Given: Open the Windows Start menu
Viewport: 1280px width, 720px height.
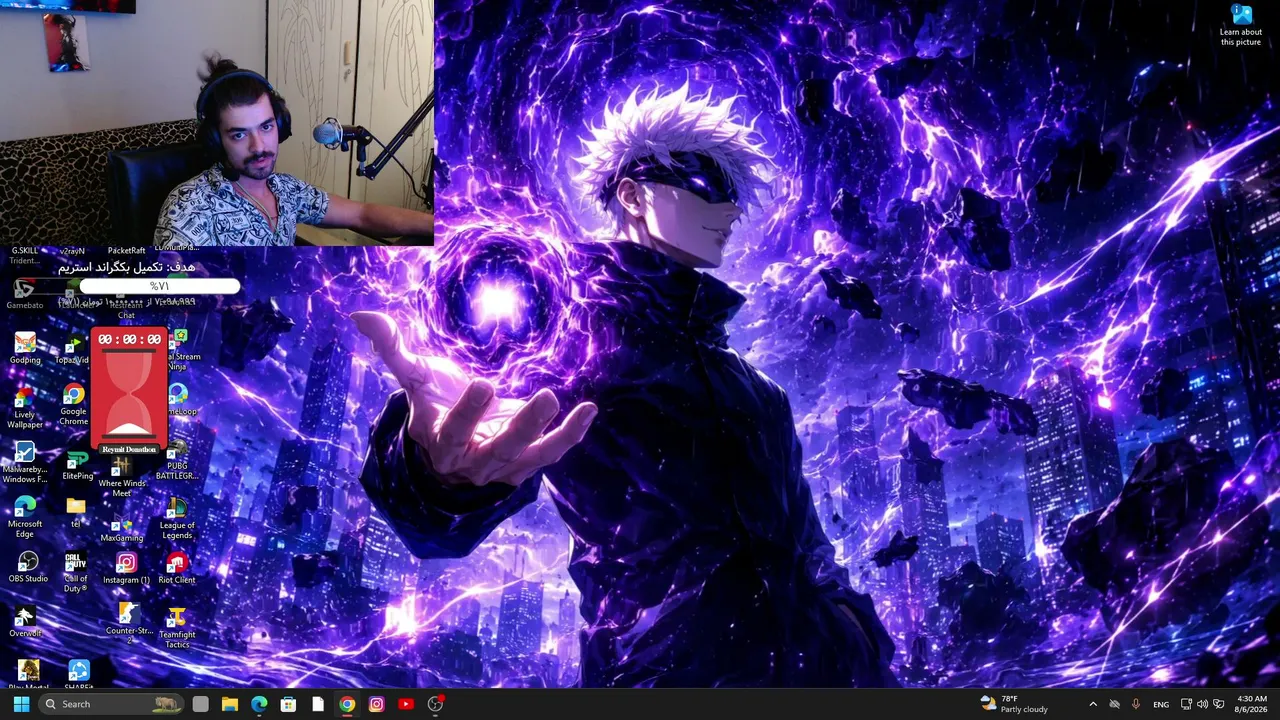Looking at the screenshot, I should click(21, 704).
